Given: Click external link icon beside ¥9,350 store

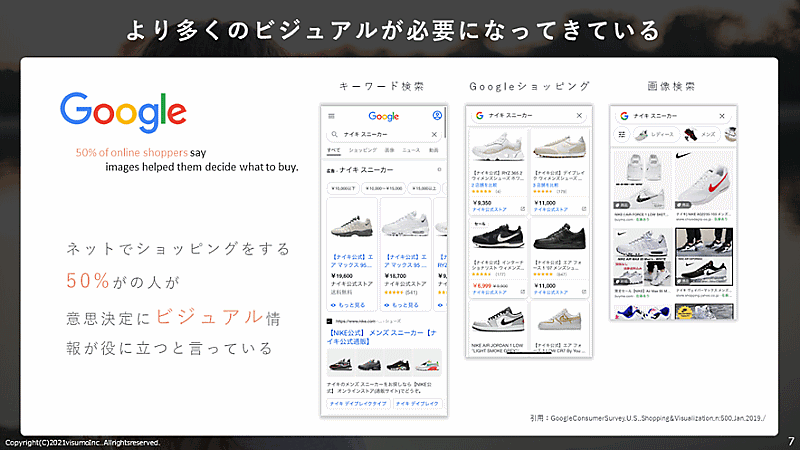Looking at the screenshot, I should click(x=523, y=209).
